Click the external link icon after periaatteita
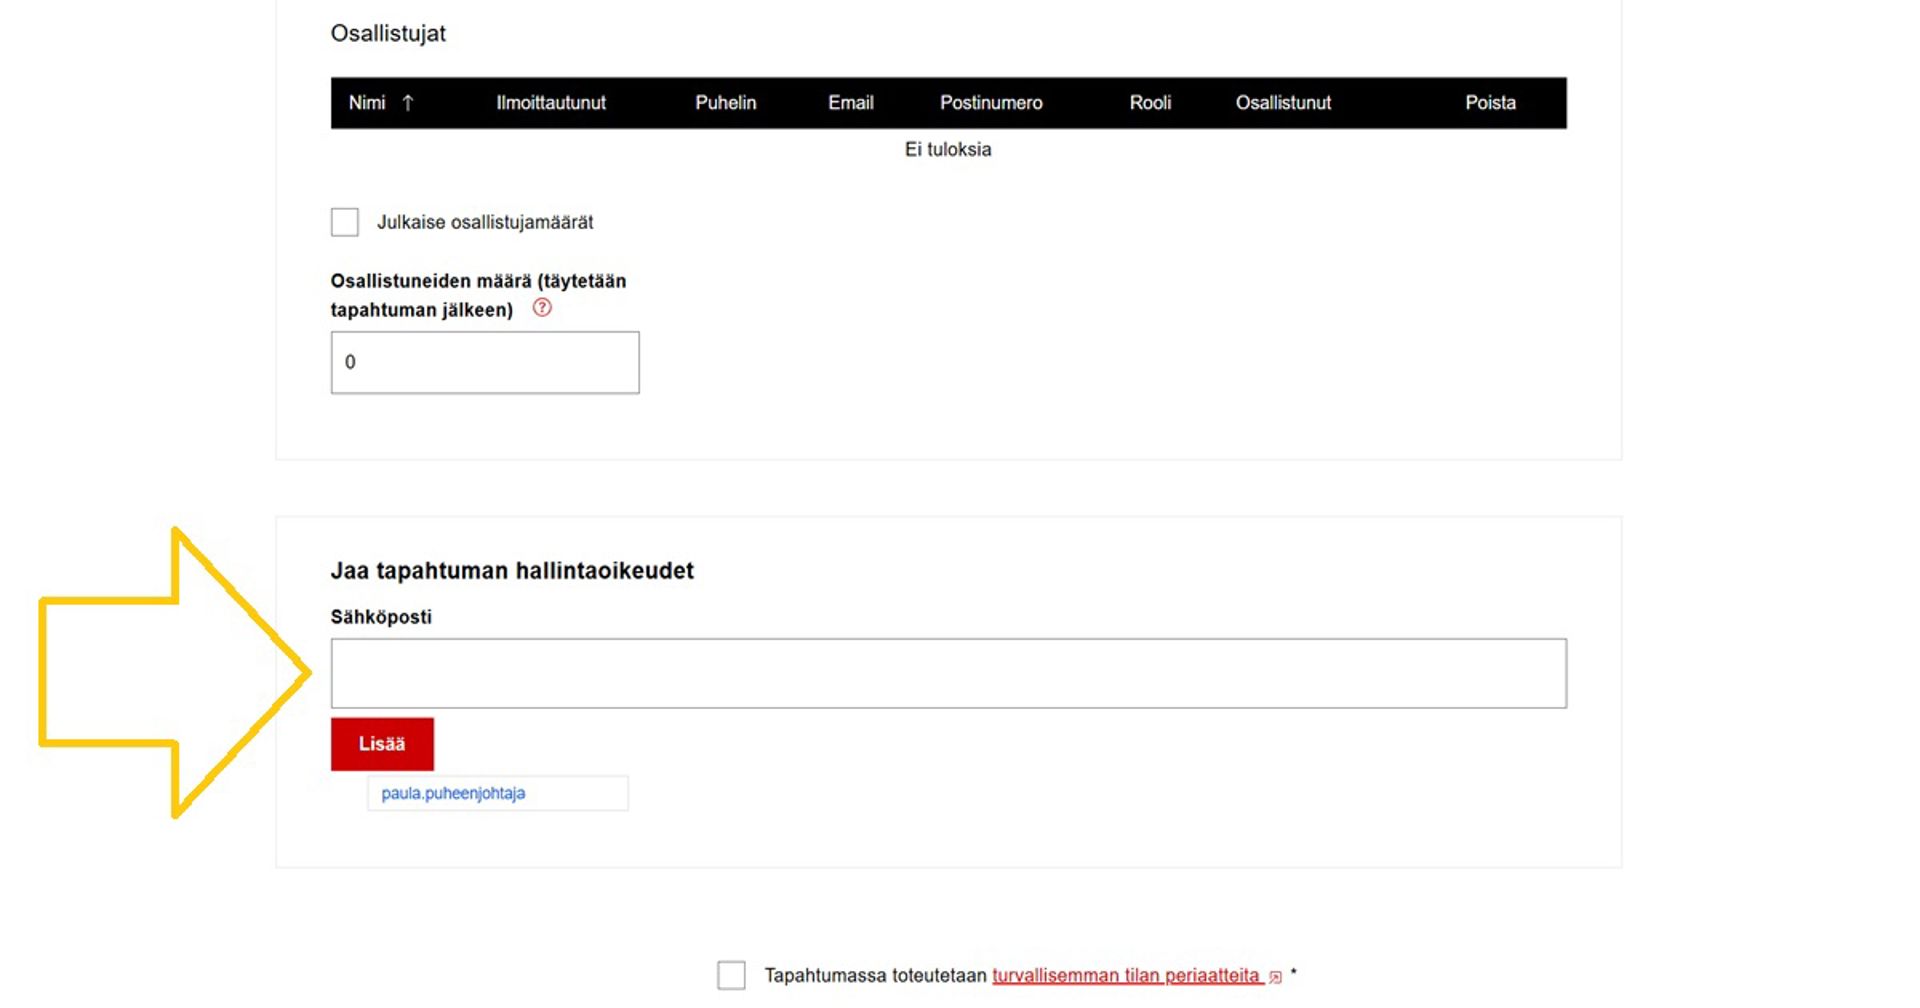This screenshot has height=1008, width=1920. [x=1275, y=977]
